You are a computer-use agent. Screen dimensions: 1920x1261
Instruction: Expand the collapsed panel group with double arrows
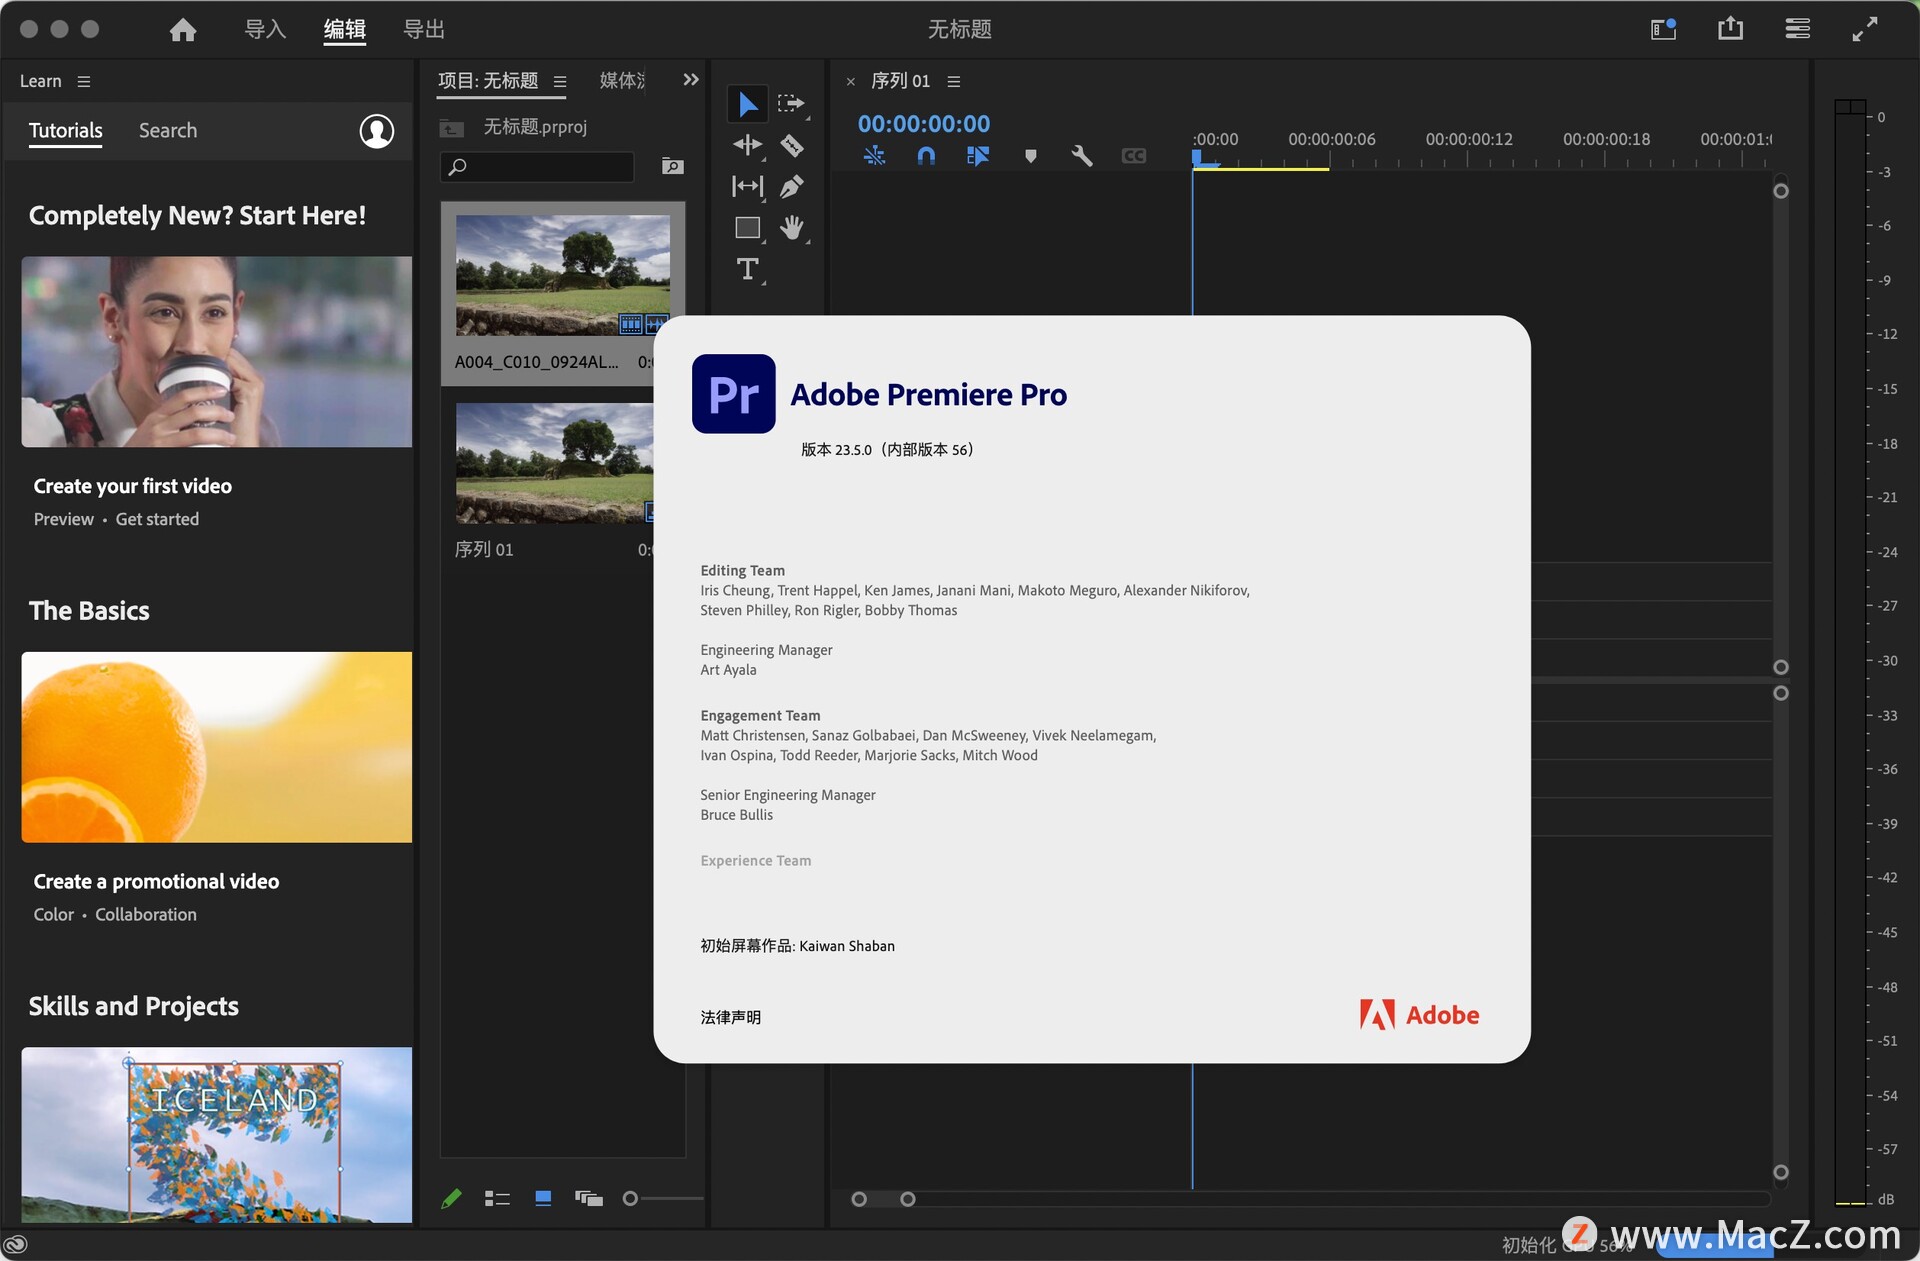tap(690, 80)
